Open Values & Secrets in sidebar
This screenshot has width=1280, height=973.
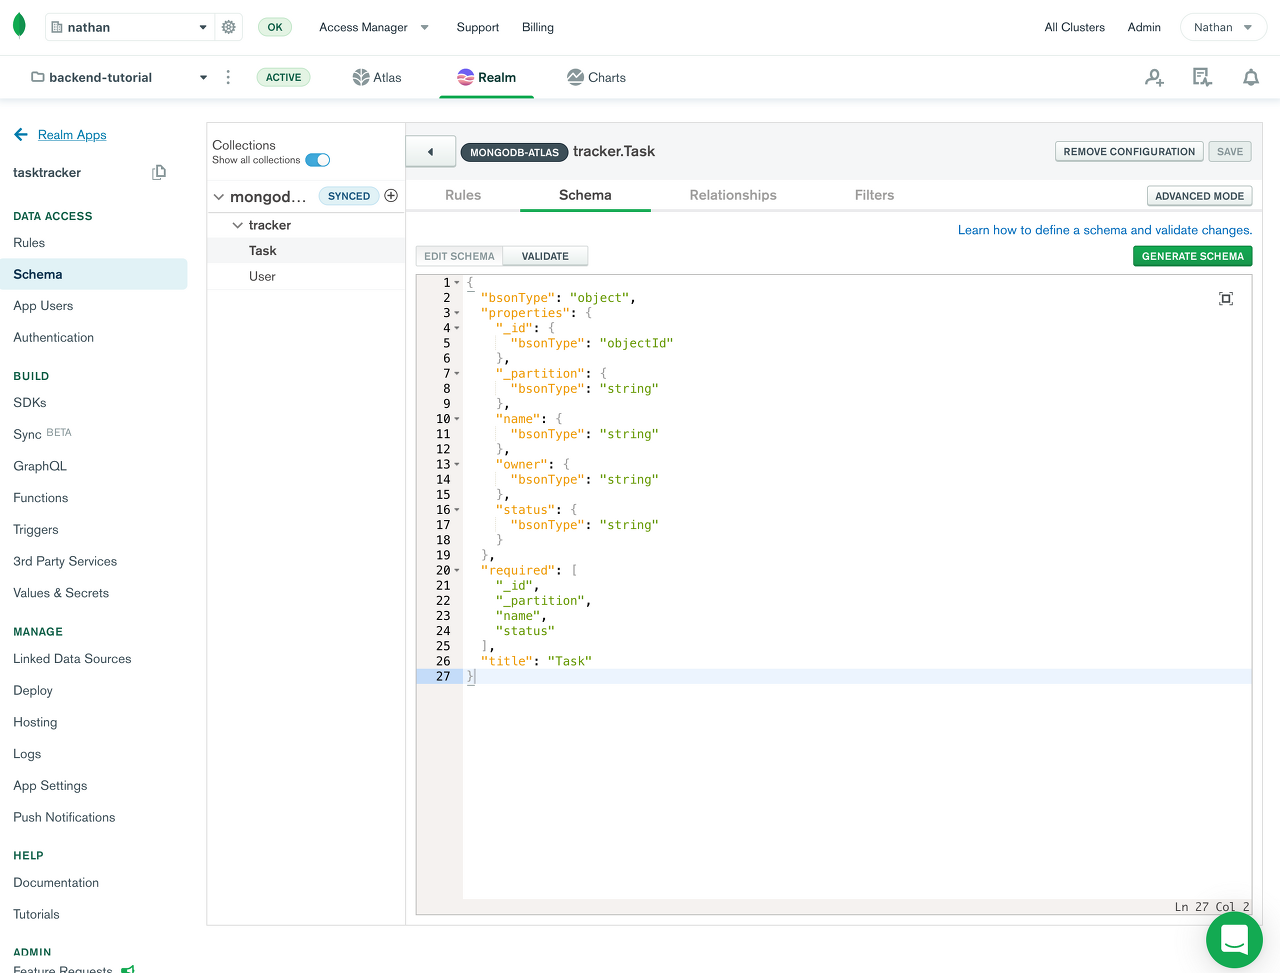61,593
